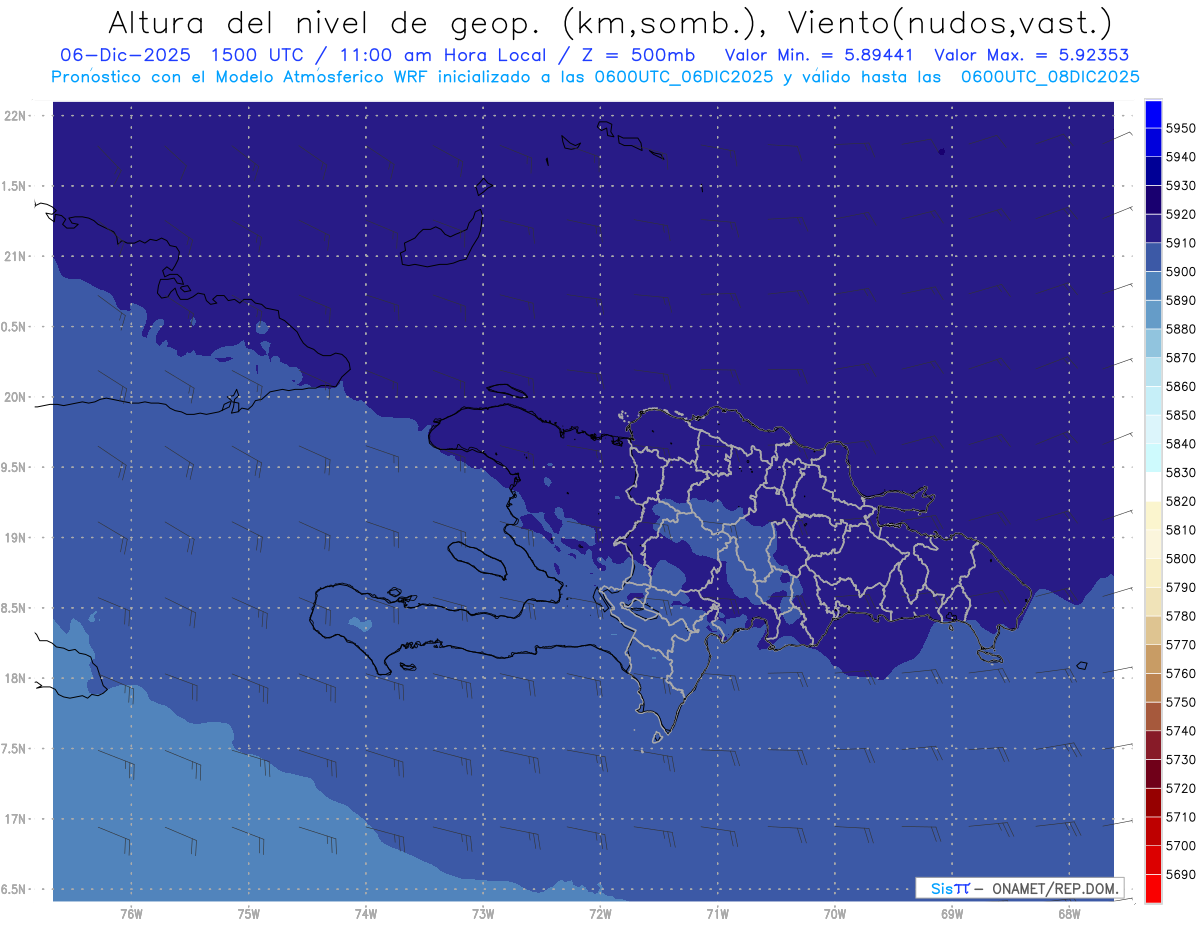Screen dimensions: 1200x927
Task: Click the "69W" longitude label
Action: pos(952,915)
